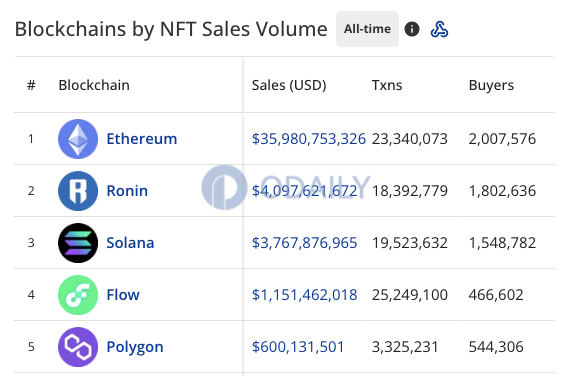
Task: Open the Ronin blockchain link
Action: click(127, 191)
